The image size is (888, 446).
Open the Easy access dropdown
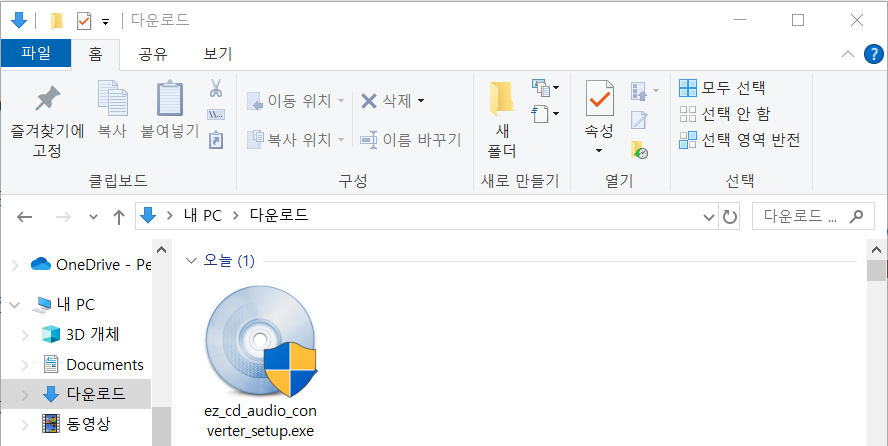coord(545,114)
